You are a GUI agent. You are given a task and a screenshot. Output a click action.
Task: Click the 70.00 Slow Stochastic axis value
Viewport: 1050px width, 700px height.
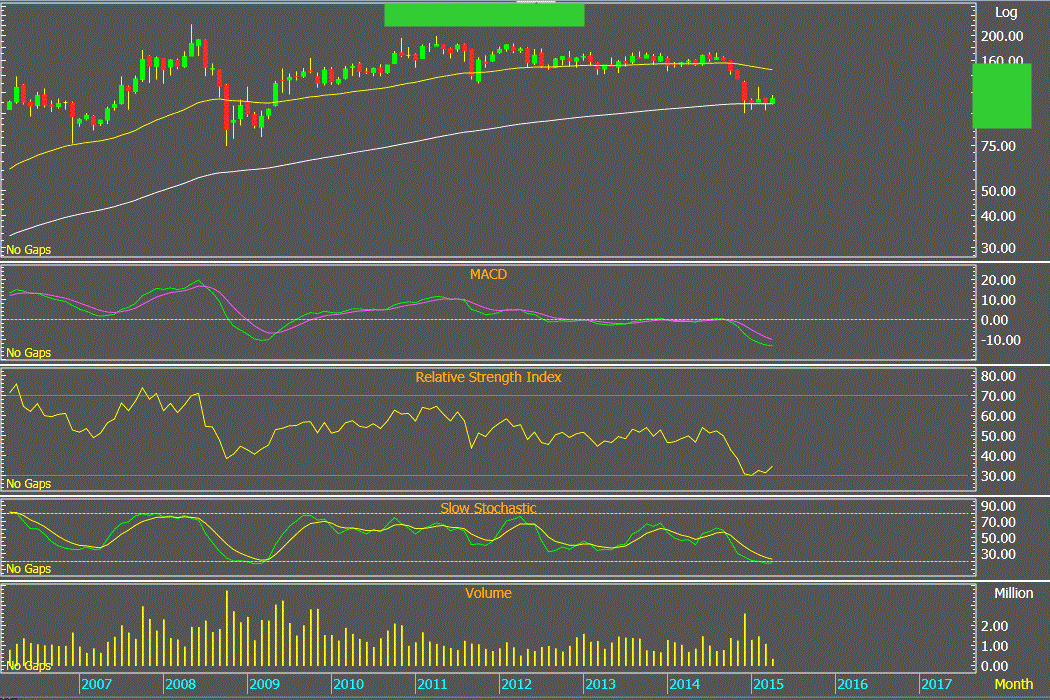tap(998, 522)
